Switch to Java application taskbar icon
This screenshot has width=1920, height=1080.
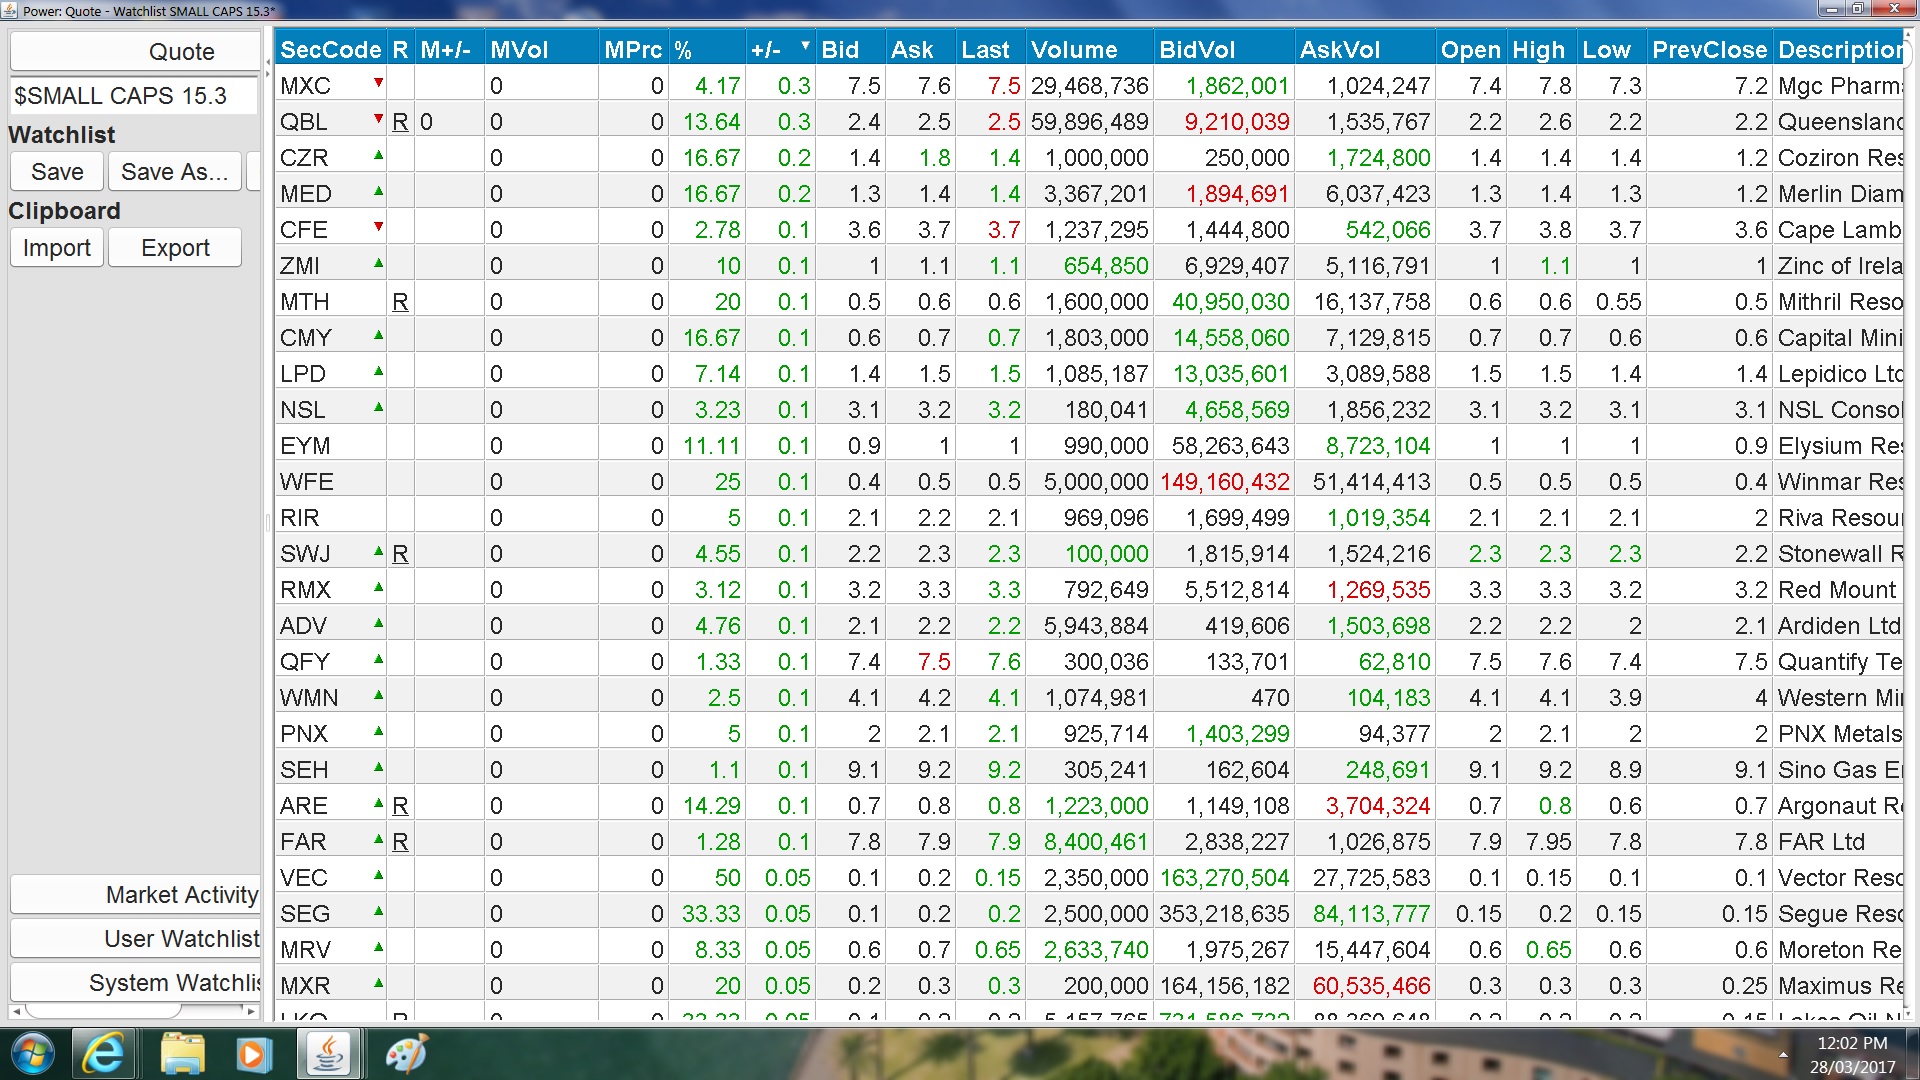330,1054
